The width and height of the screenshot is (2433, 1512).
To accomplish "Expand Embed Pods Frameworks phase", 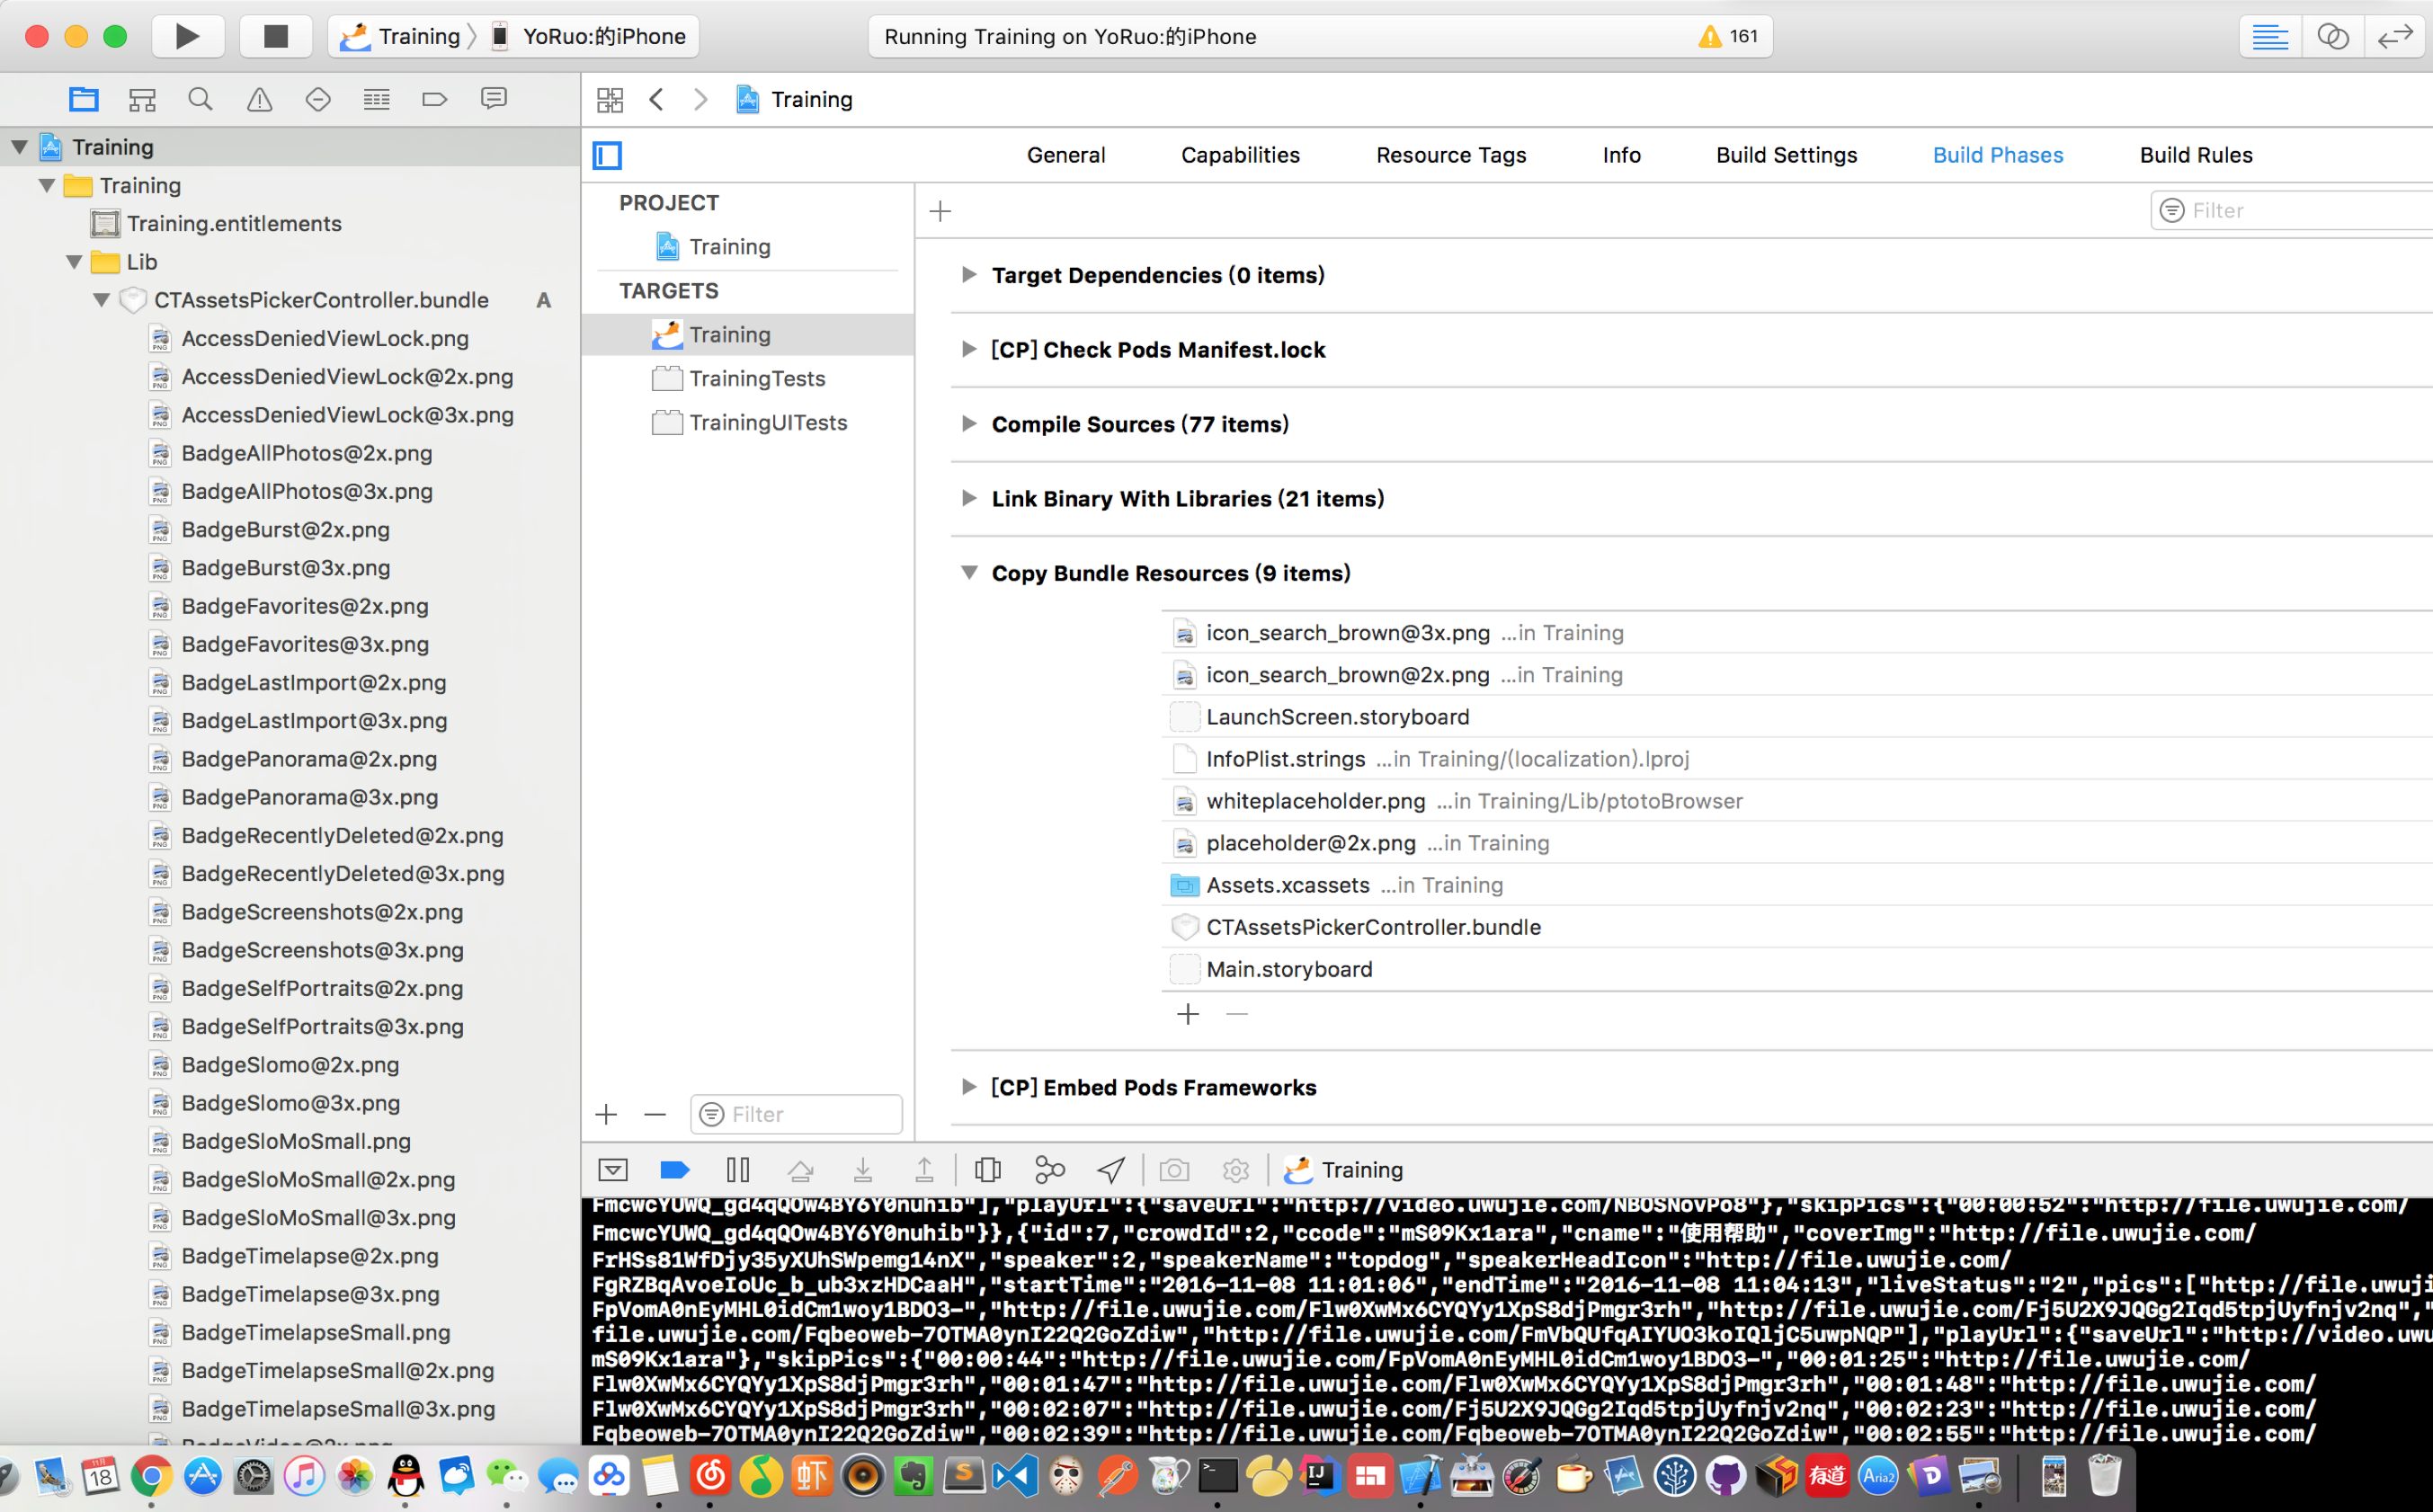I will pyautogui.click(x=968, y=1086).
